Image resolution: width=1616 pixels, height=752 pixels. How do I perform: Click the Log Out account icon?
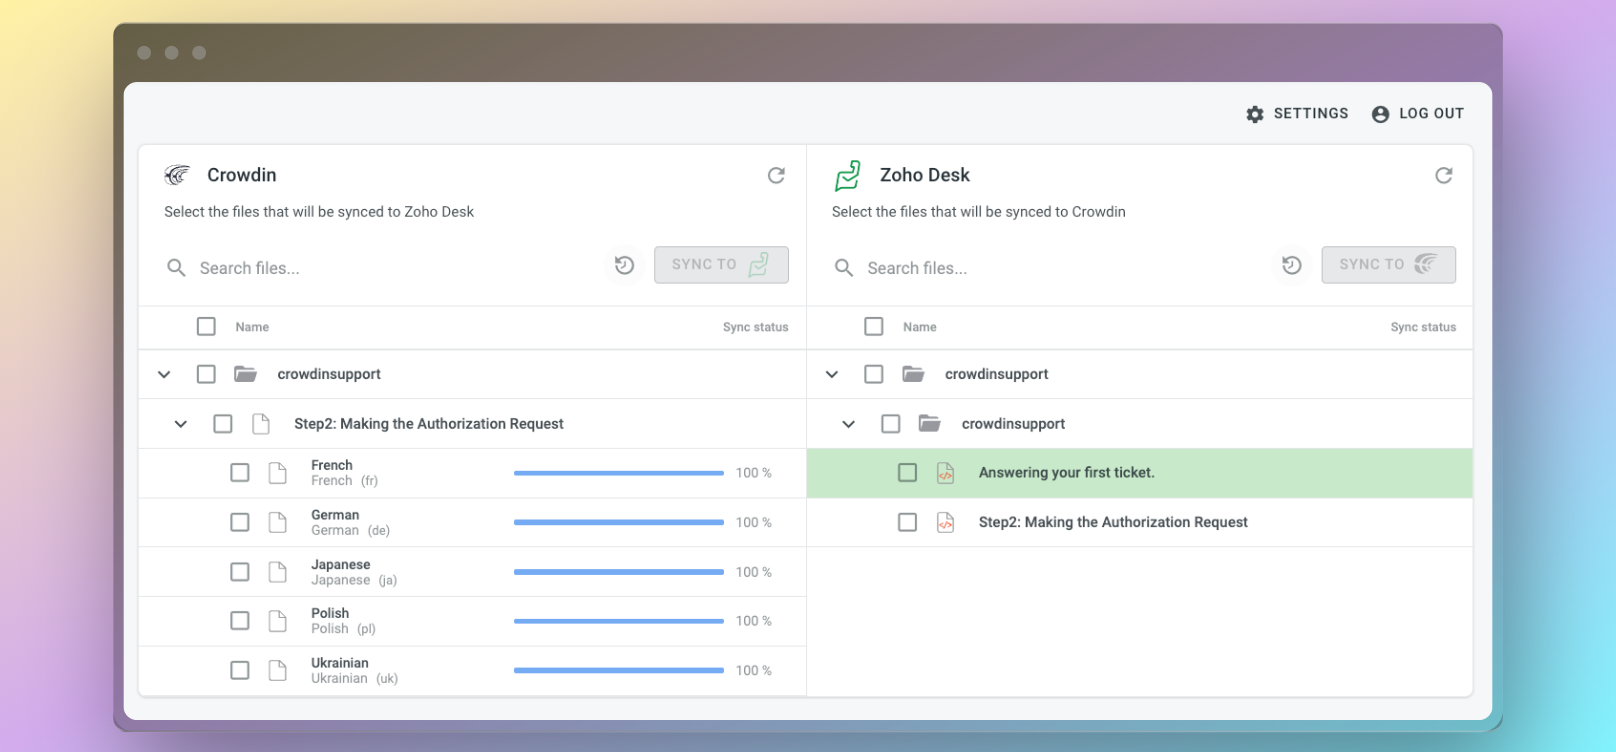pyautogui.click(x=1380, y=114)
